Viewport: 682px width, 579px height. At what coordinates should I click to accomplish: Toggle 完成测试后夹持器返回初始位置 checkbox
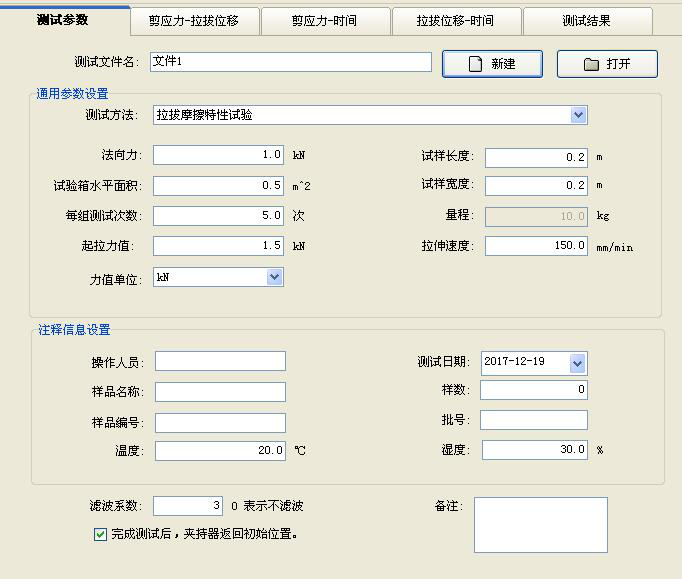(x=100, y=534)
